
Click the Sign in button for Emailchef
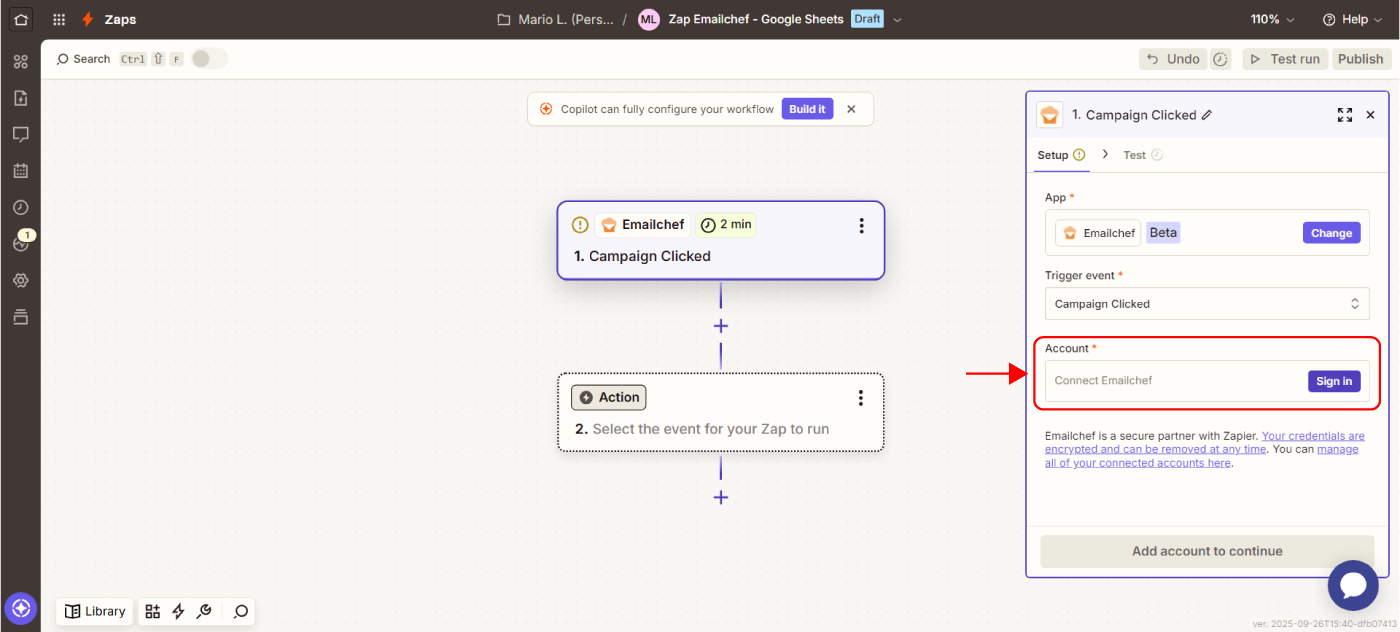[x=1333, y=381]
